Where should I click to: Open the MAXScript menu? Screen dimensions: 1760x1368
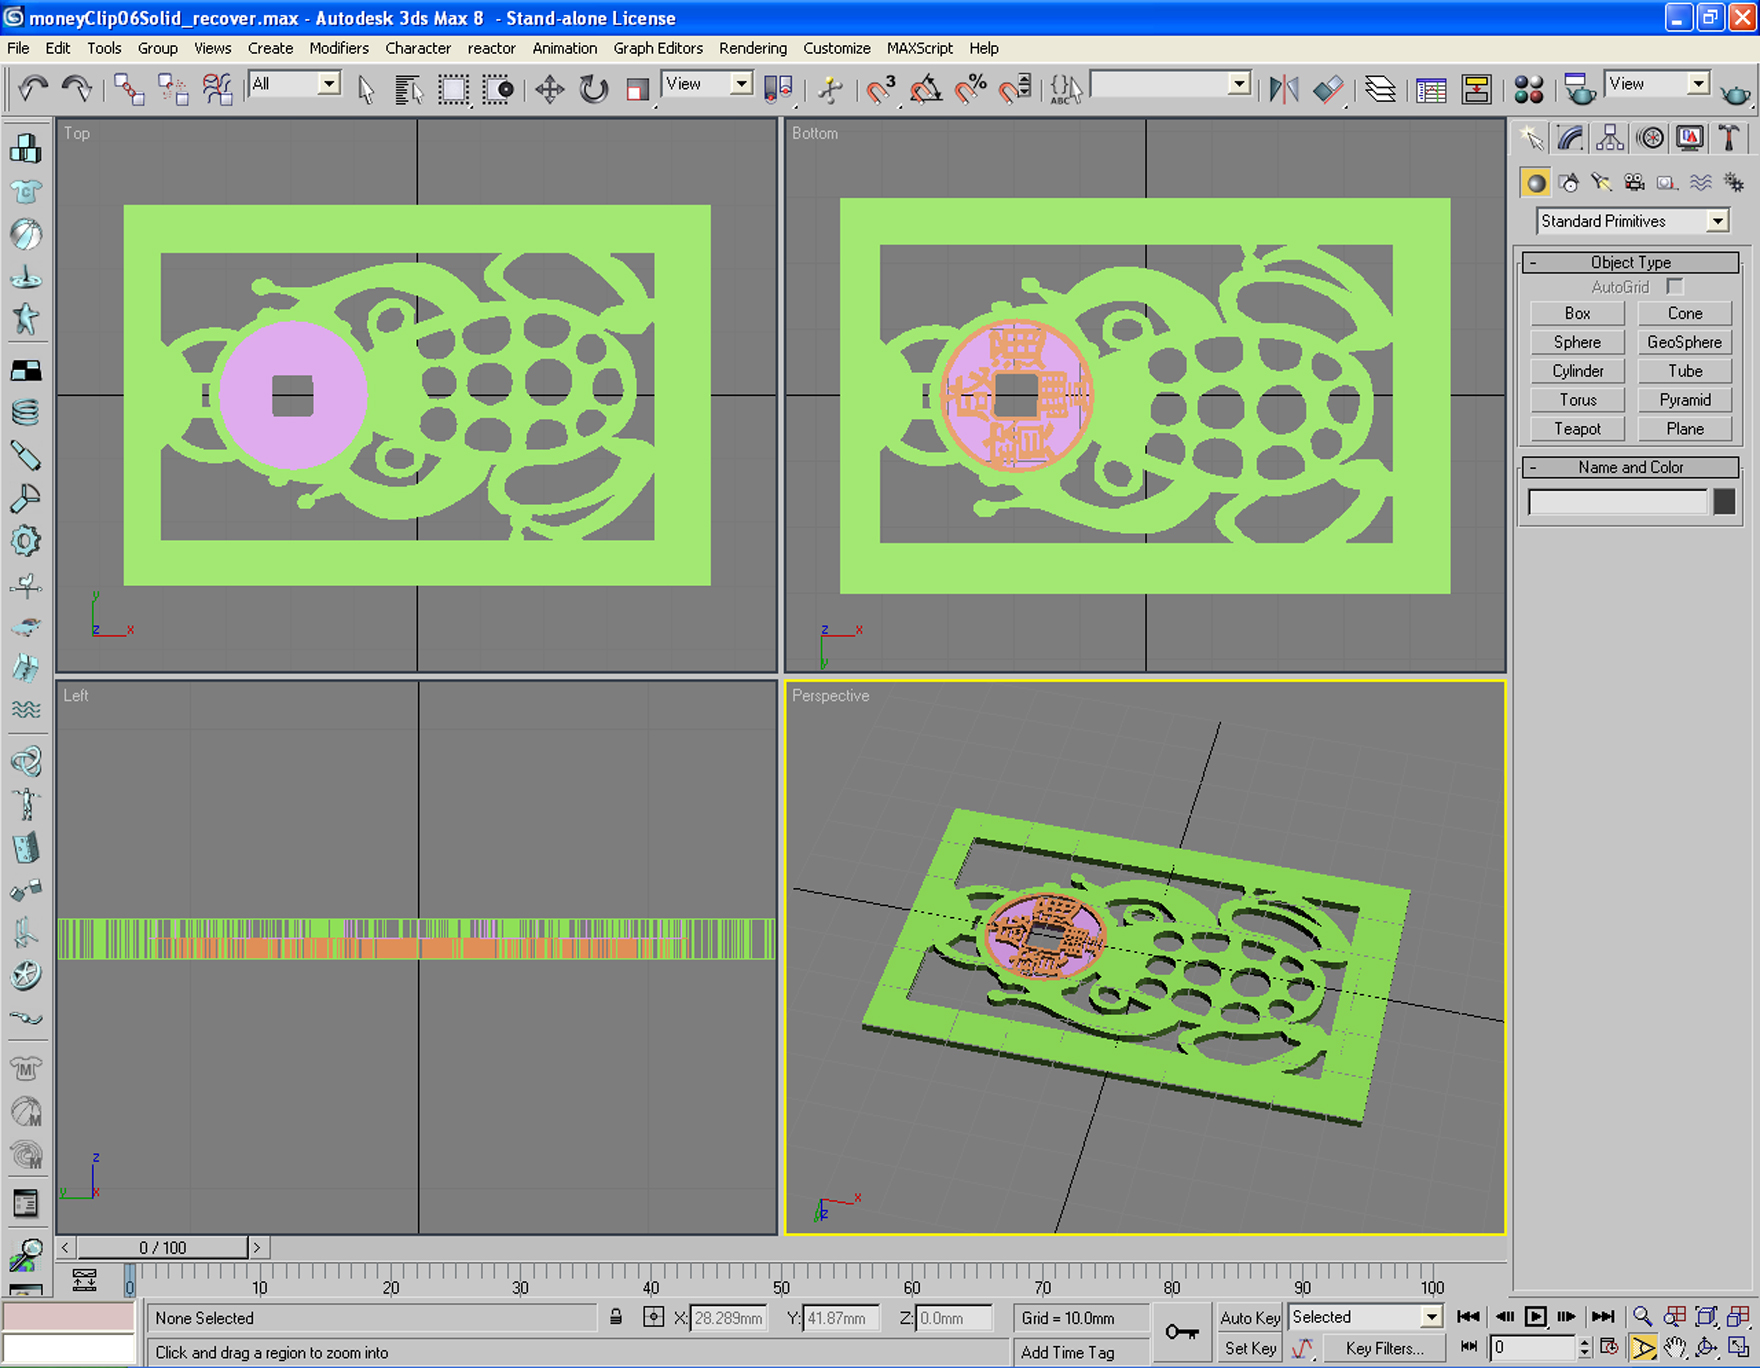pos(920,48)
